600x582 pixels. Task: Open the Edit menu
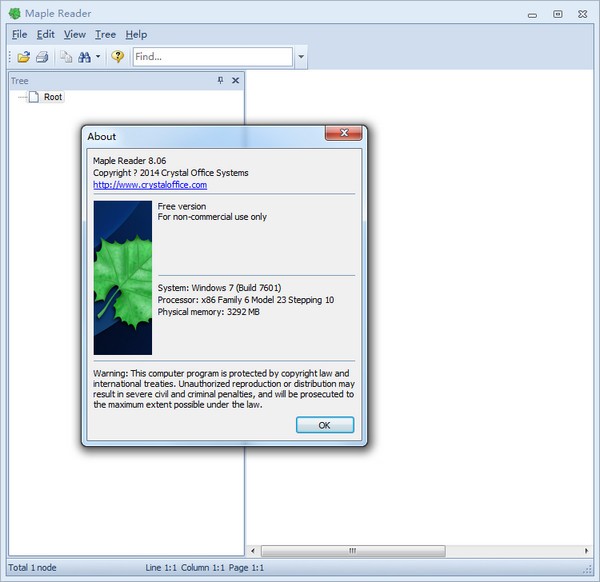(x=46, y=34)
